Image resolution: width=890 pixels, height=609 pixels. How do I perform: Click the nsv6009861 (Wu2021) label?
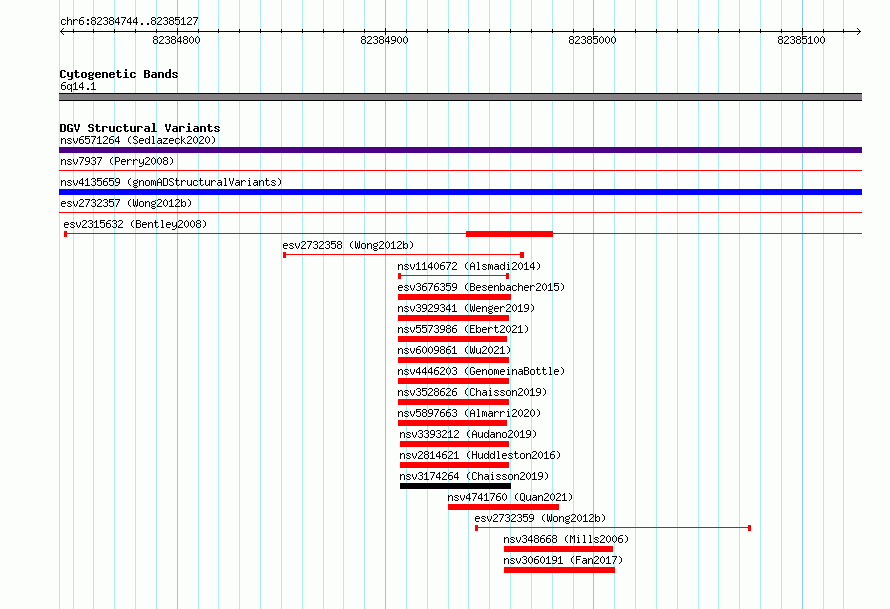coord(454,350)
